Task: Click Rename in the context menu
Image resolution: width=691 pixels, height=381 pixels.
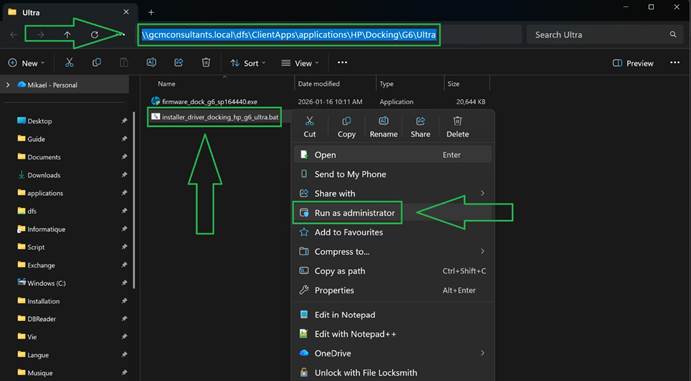Action: click(383, 127)
